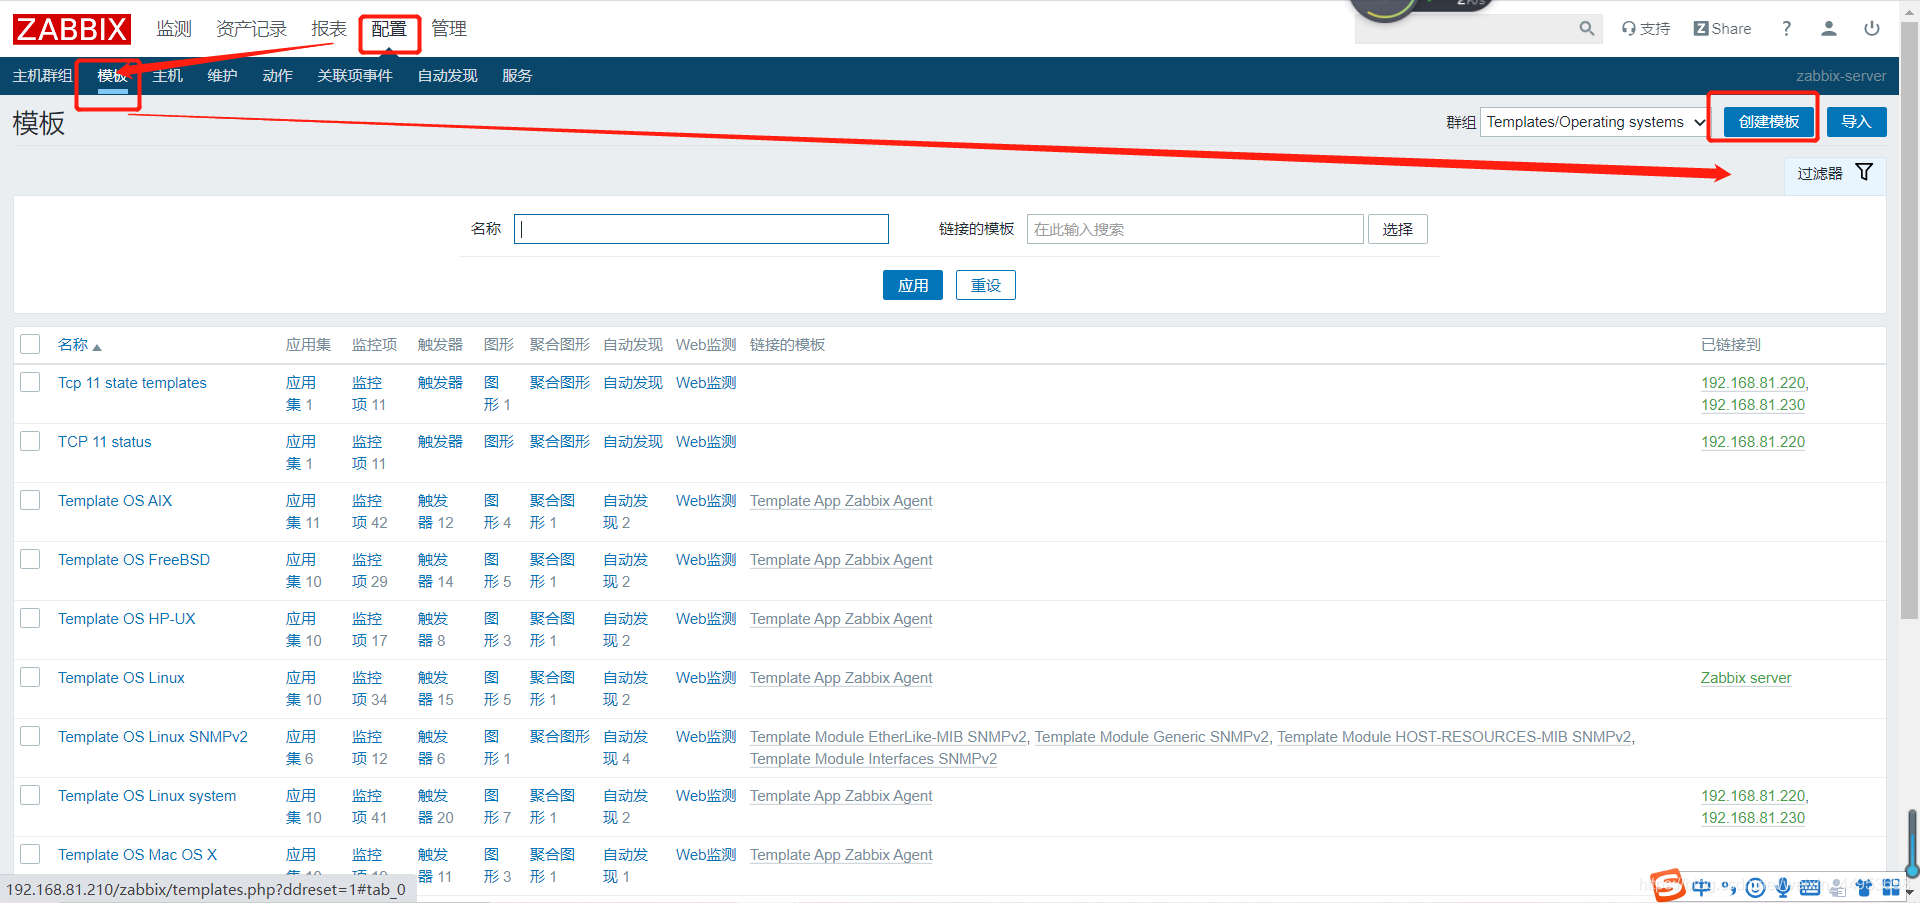Toggle the punctuation mode icon in IME bar

[1728, 887]
